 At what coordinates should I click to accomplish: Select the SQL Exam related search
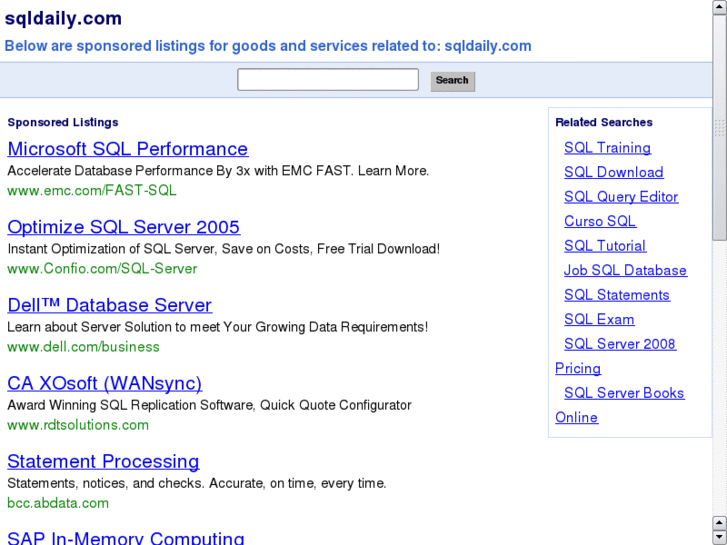click(598, 319)
